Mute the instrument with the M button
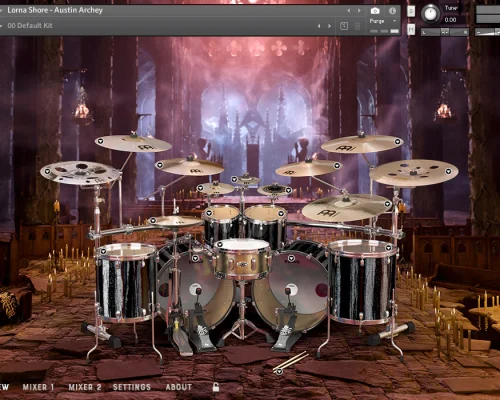Screen dimensions: 500x400 click(x=411, y=29)
